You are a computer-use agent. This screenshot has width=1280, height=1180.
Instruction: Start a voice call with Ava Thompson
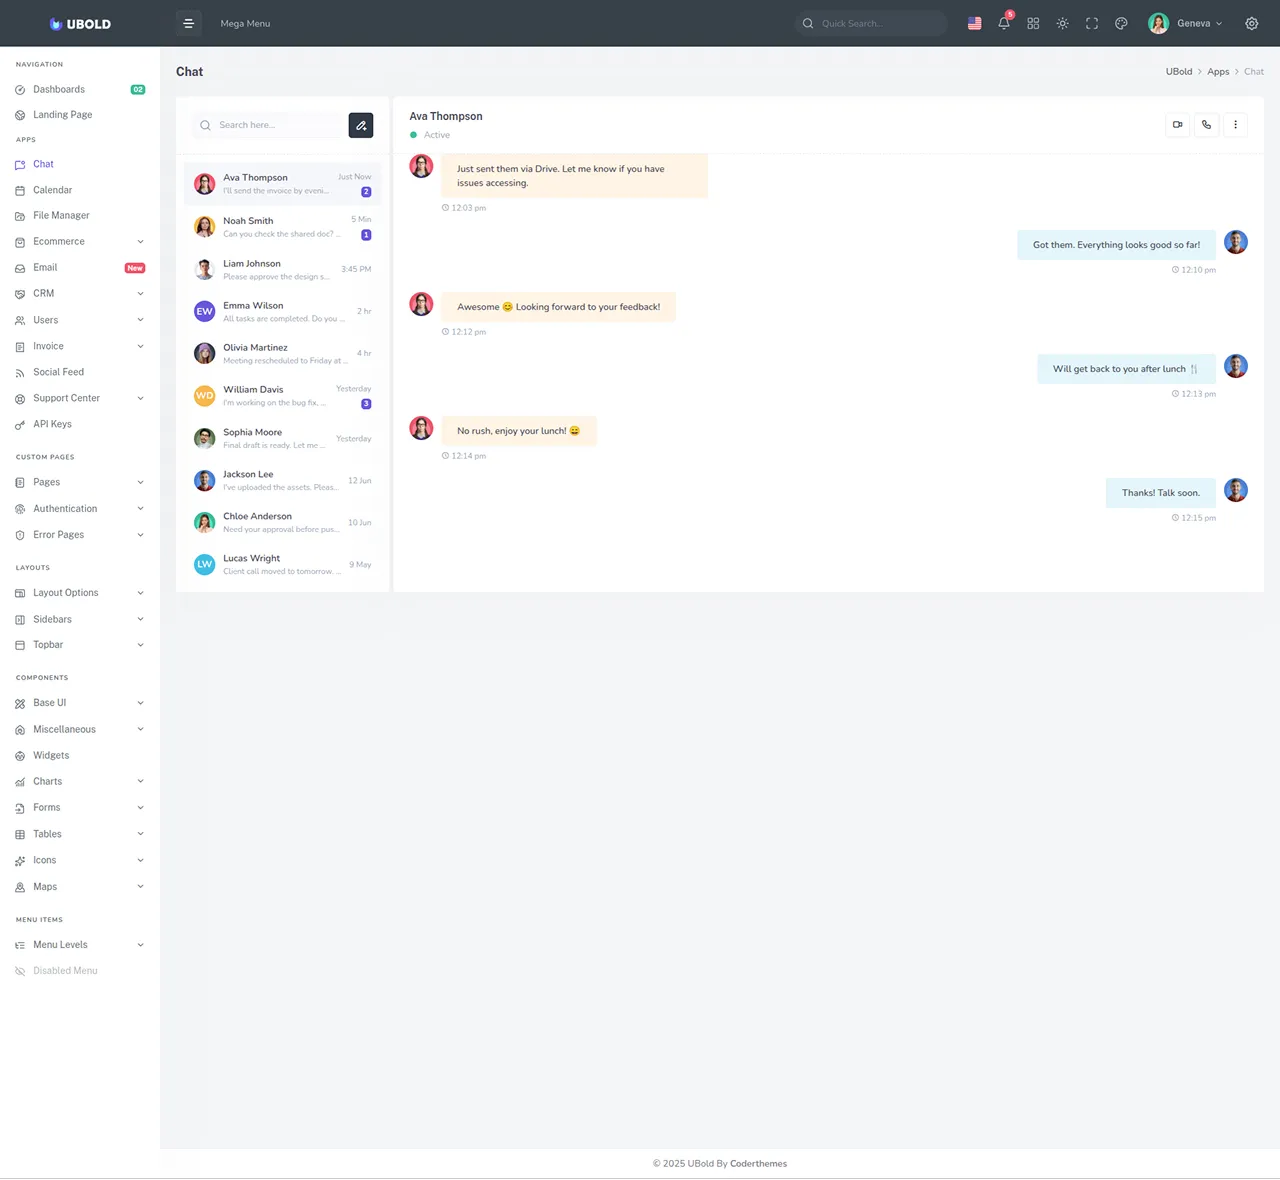click(1207, 125)
